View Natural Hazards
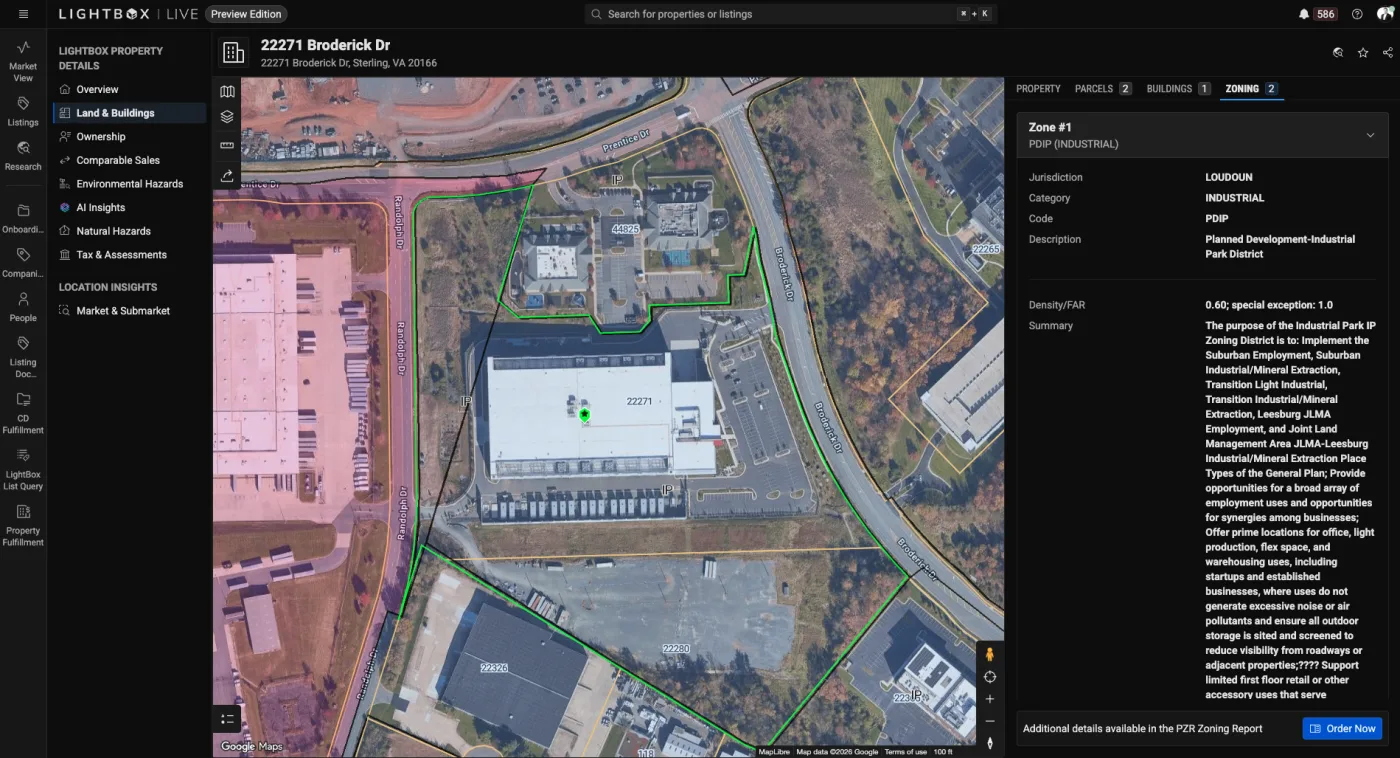Viewport: 1400px width, 758px height. pyautogui.click(x=131, y=231)
